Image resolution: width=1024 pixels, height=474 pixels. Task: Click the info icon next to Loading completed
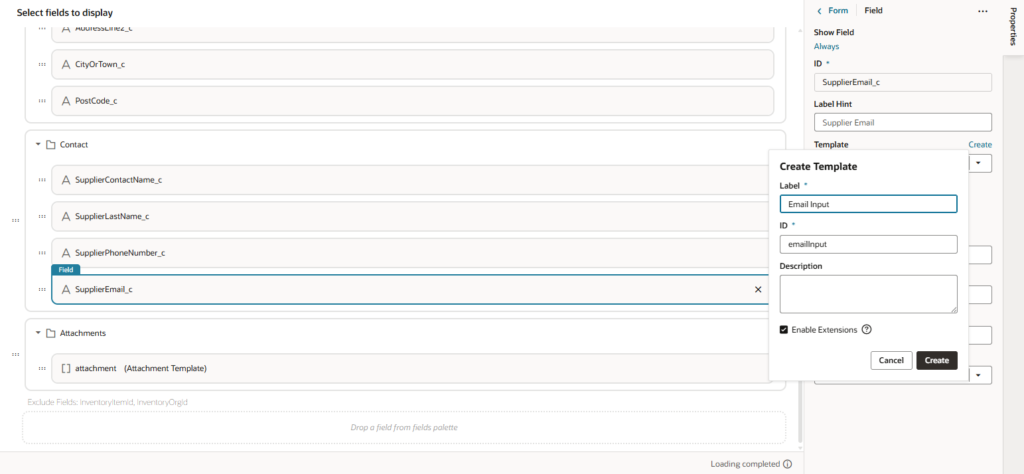click(x=787, y=464)
